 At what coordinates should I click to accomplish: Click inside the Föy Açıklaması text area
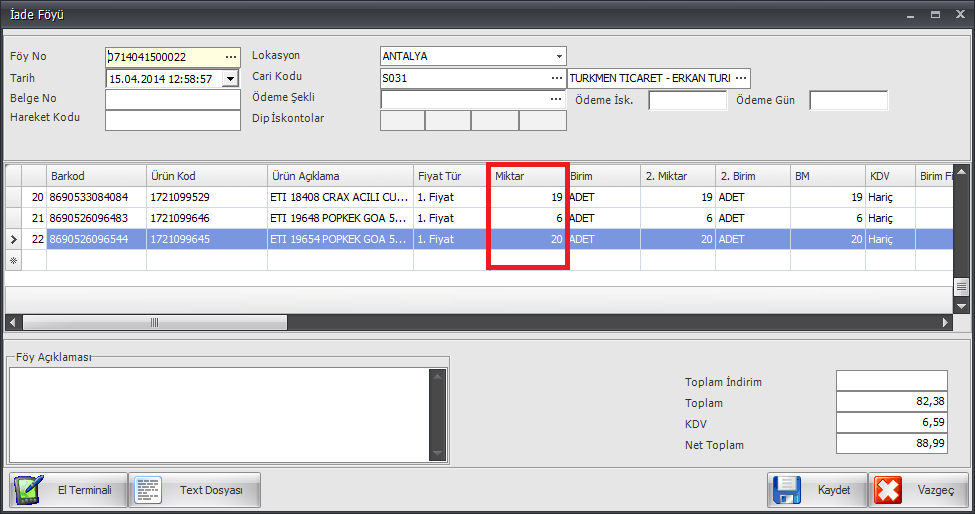tap(218, 414)
